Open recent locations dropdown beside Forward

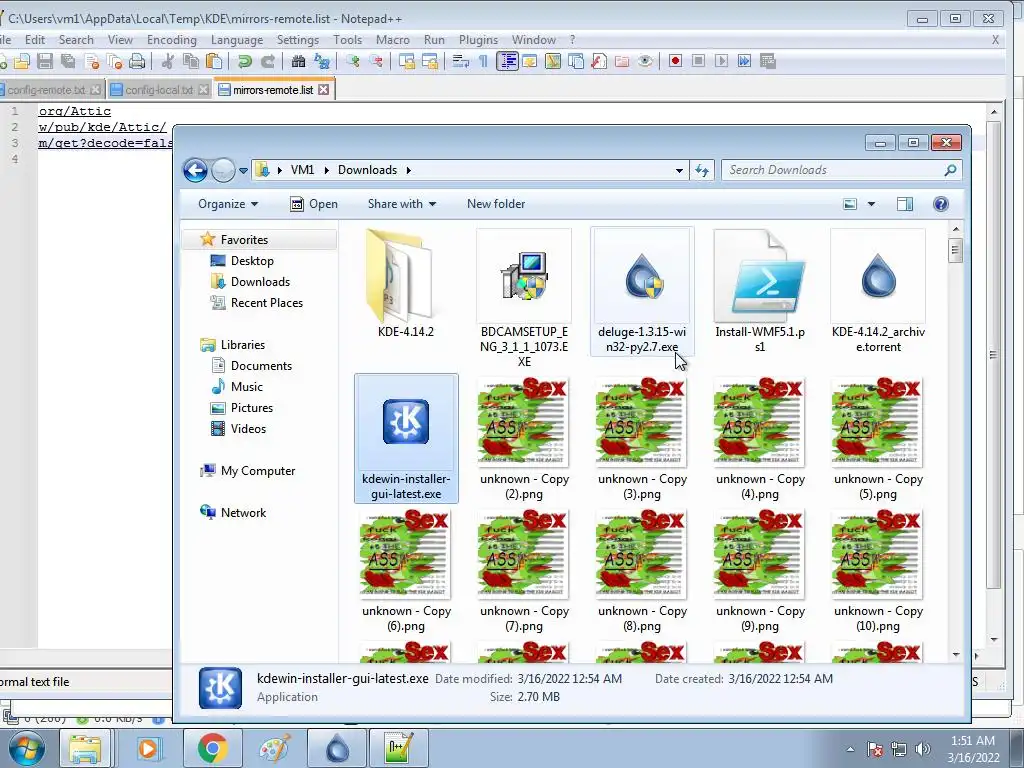click(243, 170)
